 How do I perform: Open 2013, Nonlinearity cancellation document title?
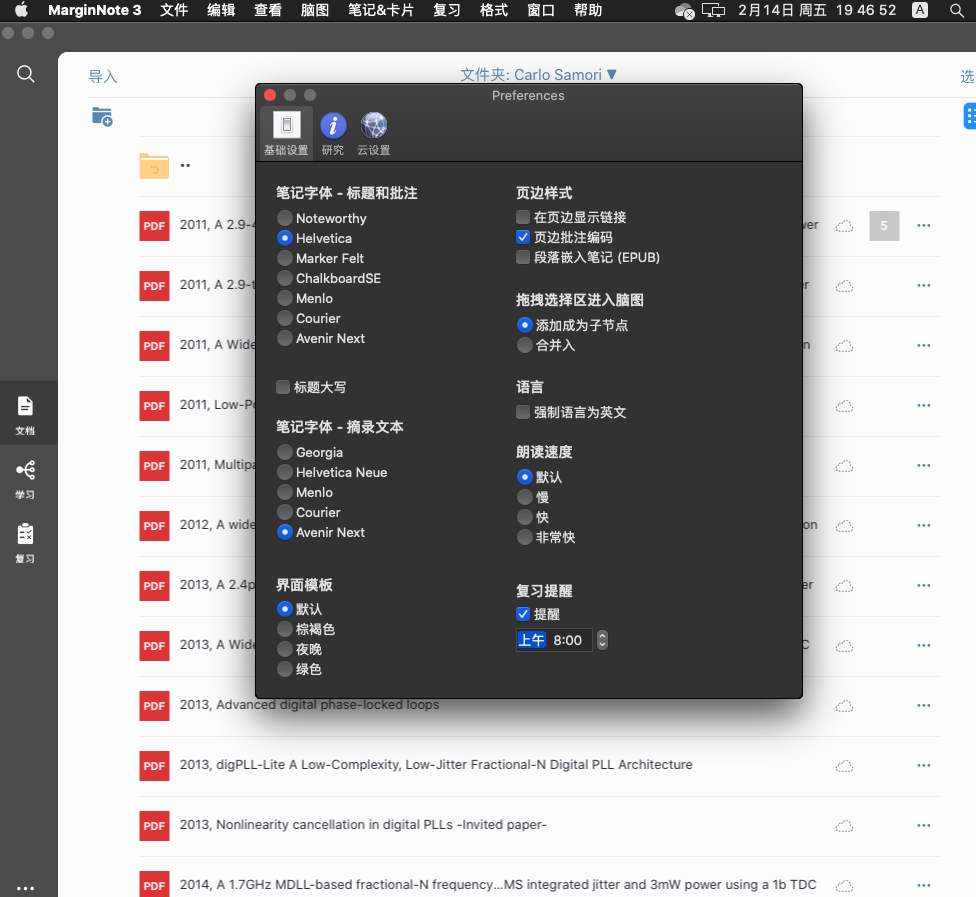[363, 825]
